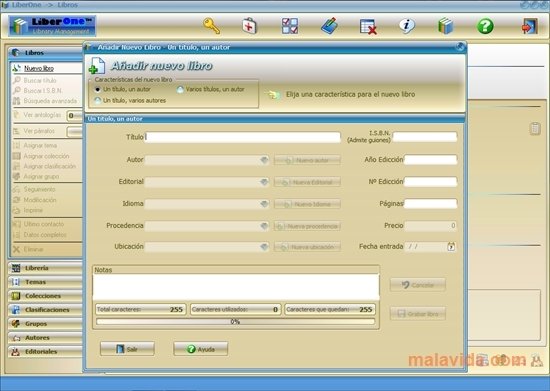Choose Ver antologías in the sidebar
The width and height of the screenshot is (550, 391).
tap(42, 115)
